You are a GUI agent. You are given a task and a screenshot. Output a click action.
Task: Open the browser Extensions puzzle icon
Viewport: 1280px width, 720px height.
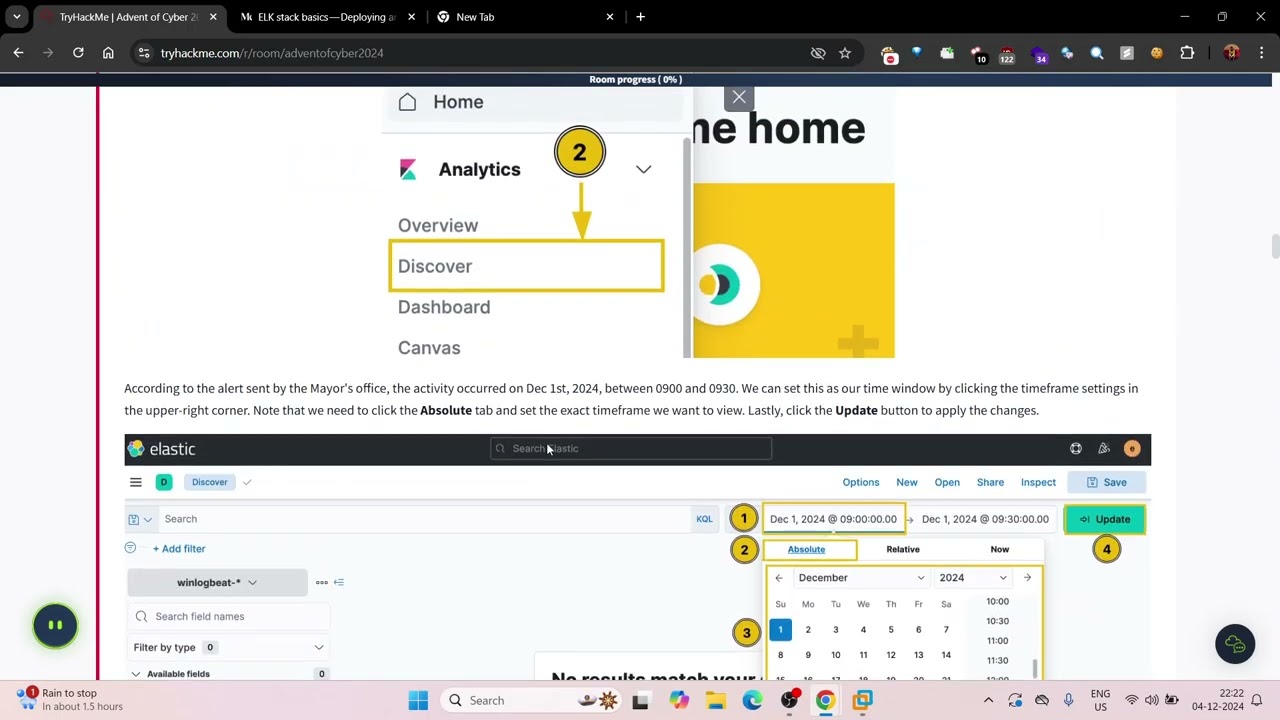[1187, 53]
